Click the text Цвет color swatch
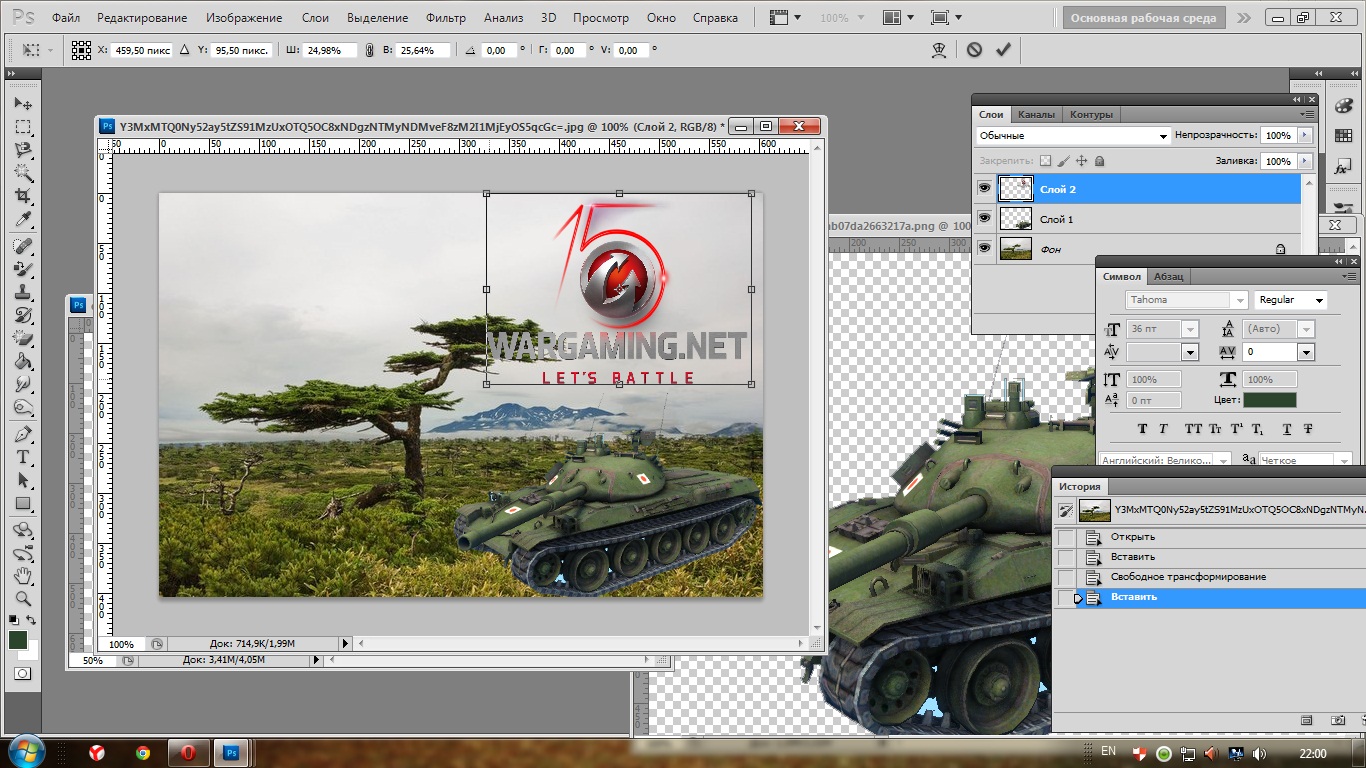Screen dimensions: 1366x768 [x=1269, y=400]
